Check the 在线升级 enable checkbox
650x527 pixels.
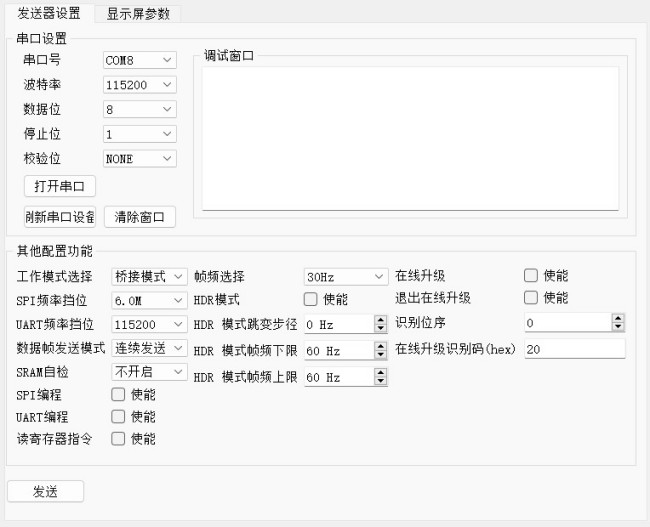tap(531, 275)
